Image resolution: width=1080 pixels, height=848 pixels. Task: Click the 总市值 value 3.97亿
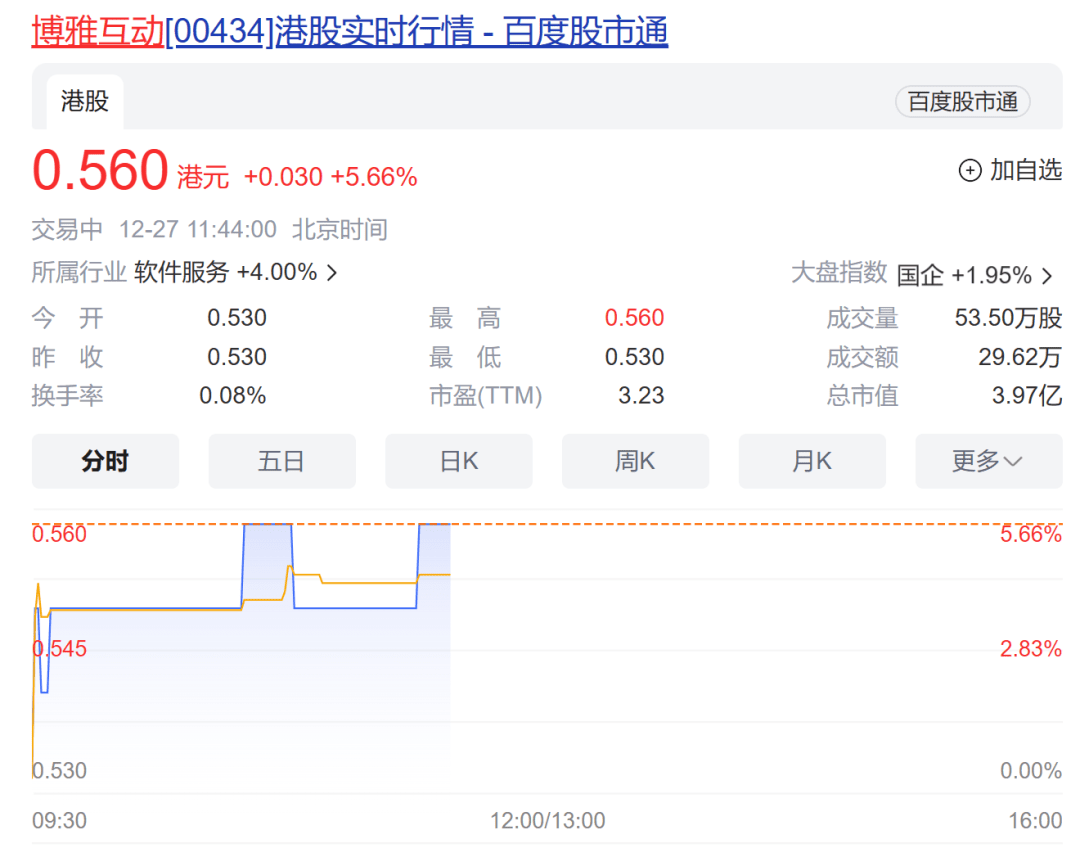[1027, 395]
